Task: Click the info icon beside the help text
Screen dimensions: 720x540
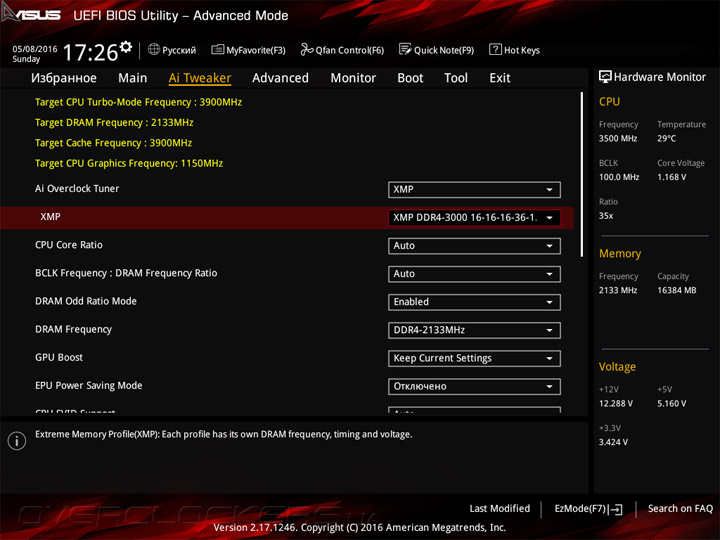Action: coord(17,441)
